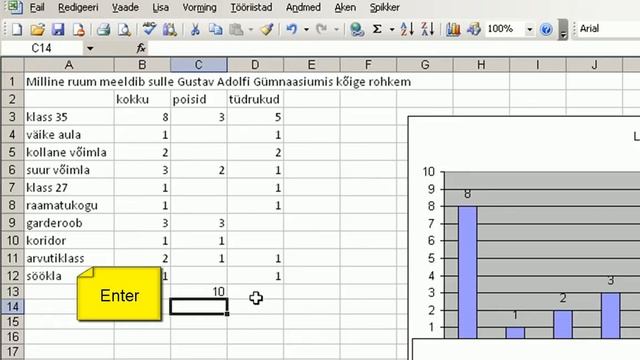Select column E header

pyautogui.click(x=311, y=65)
